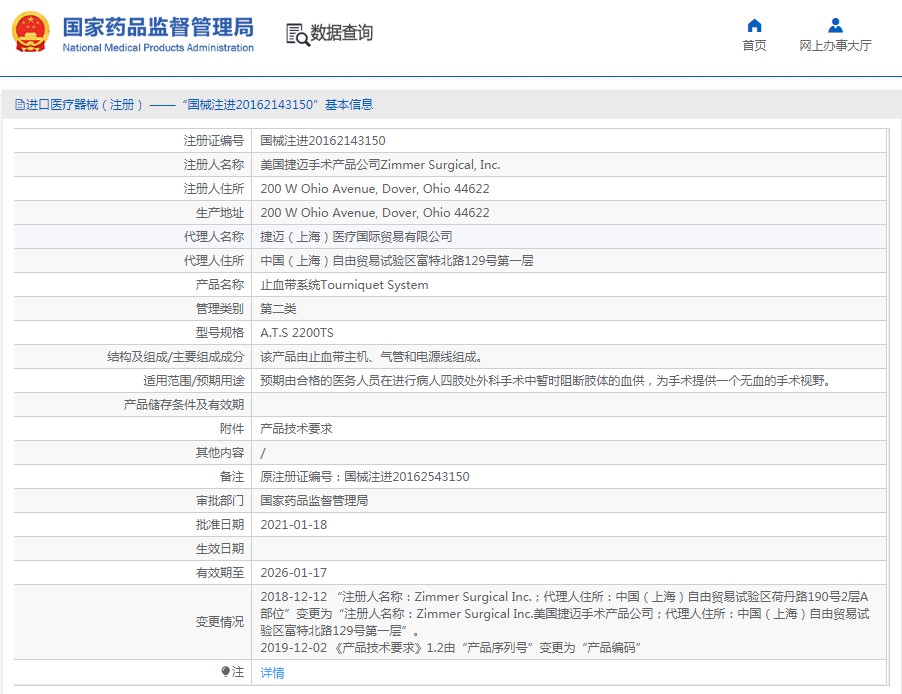Click the data query magnifier icon
Viewport: 902px width, 694px height.
pos(297,35)
